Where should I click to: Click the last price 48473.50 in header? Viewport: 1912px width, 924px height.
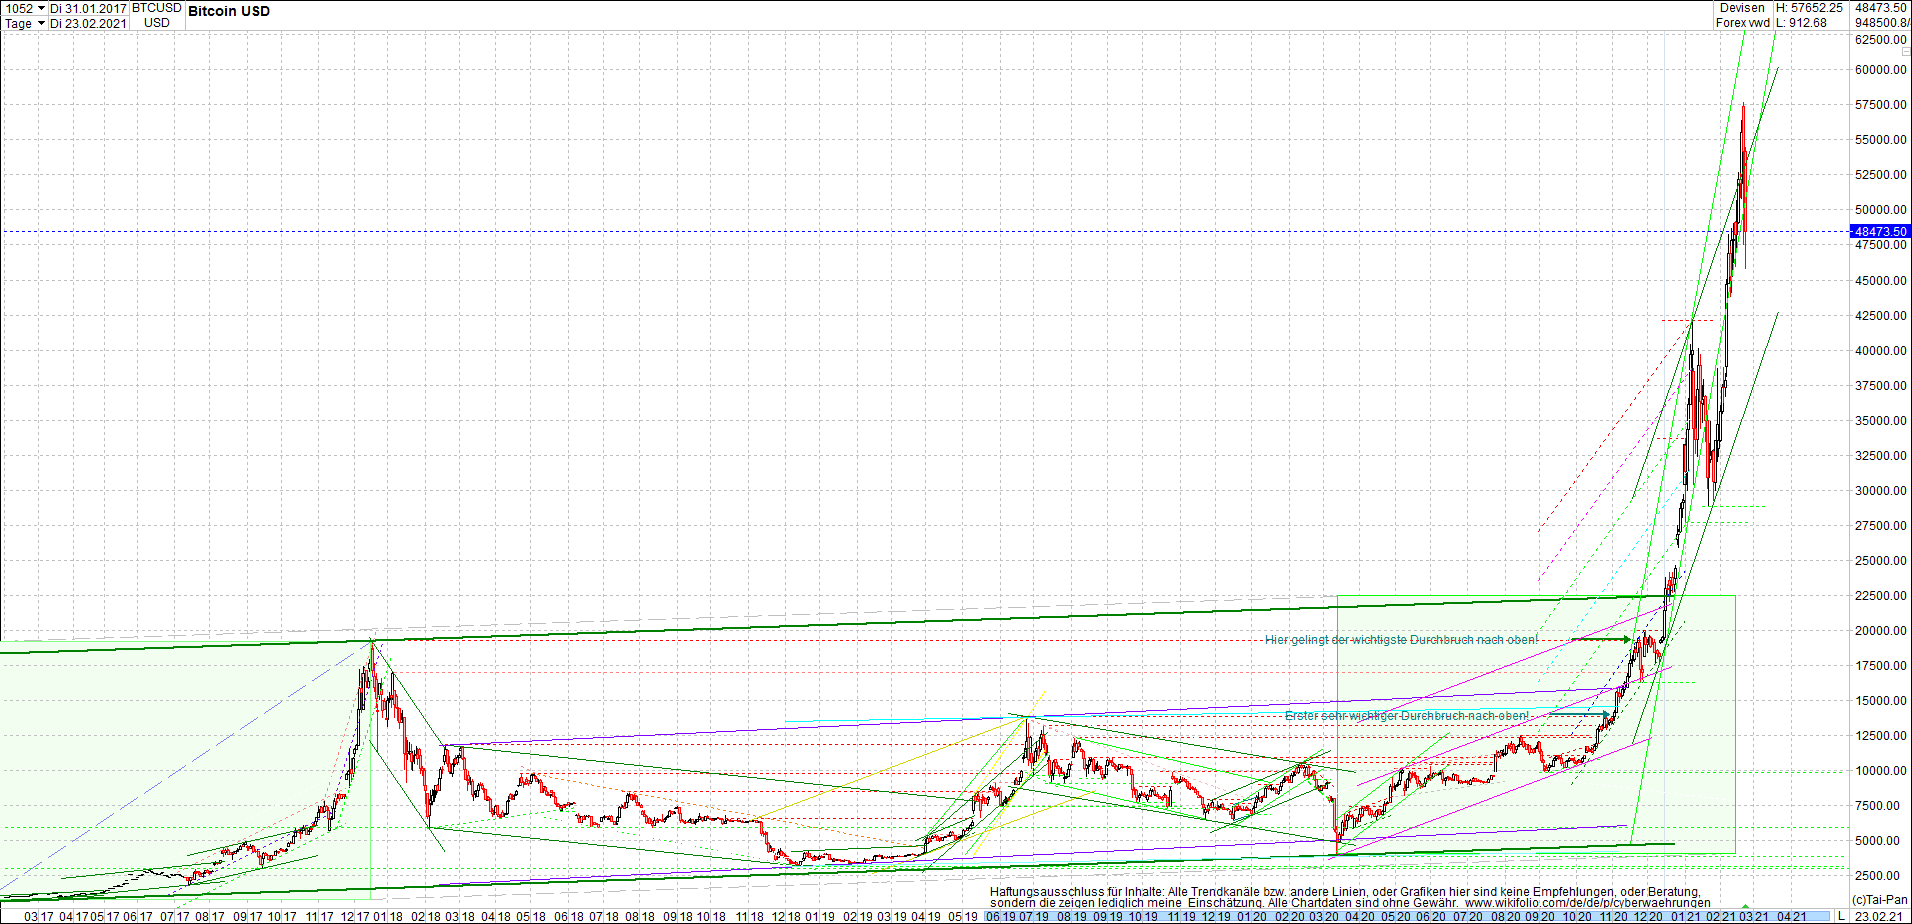click(x=1881, y=8)
